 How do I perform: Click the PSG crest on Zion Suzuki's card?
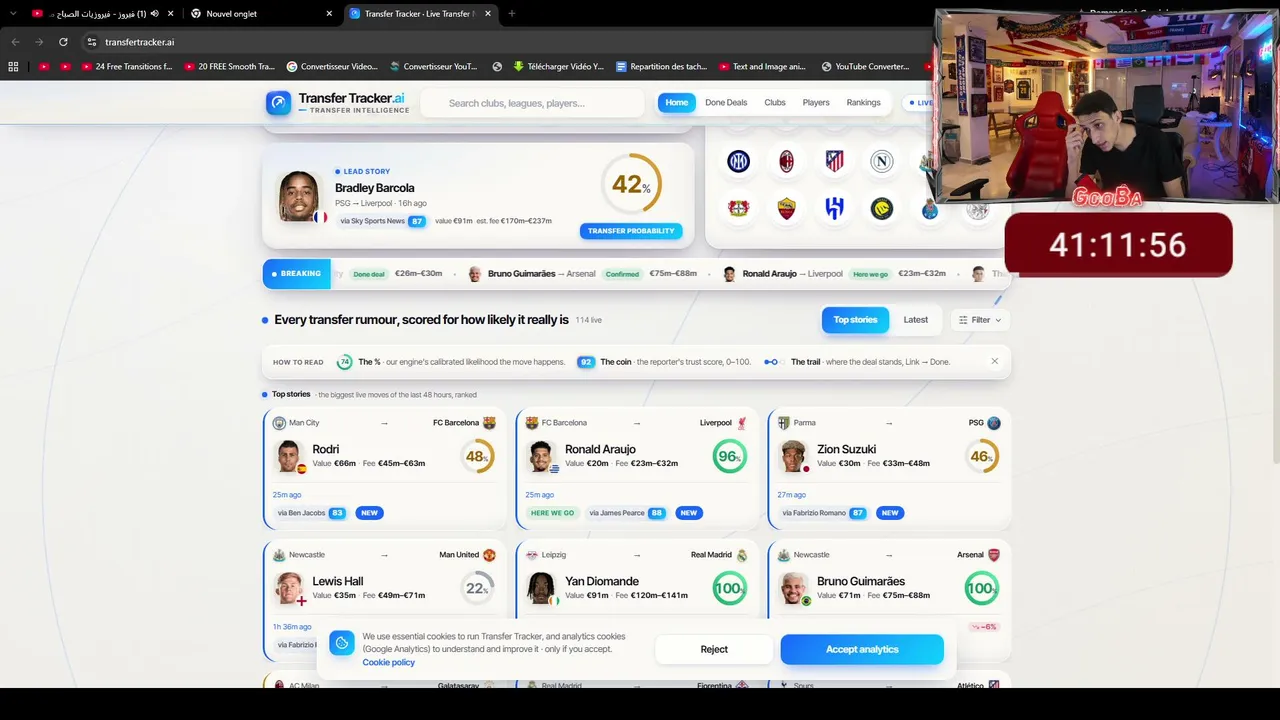click(x=994, y=423)
